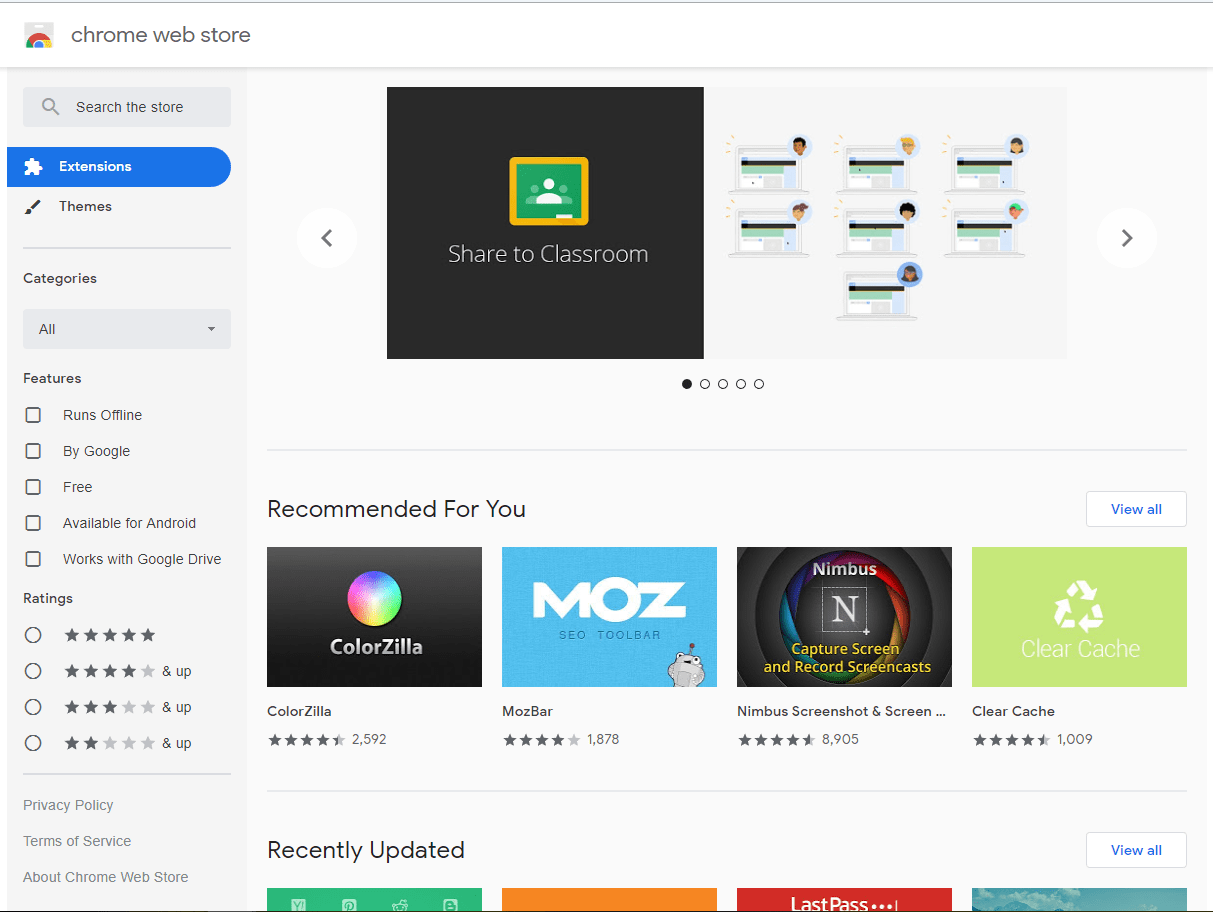The width and height of the screenshot is (1213, 912).
Task: Click the Themes paintbrush icon
Action: [x=33, y=207]
